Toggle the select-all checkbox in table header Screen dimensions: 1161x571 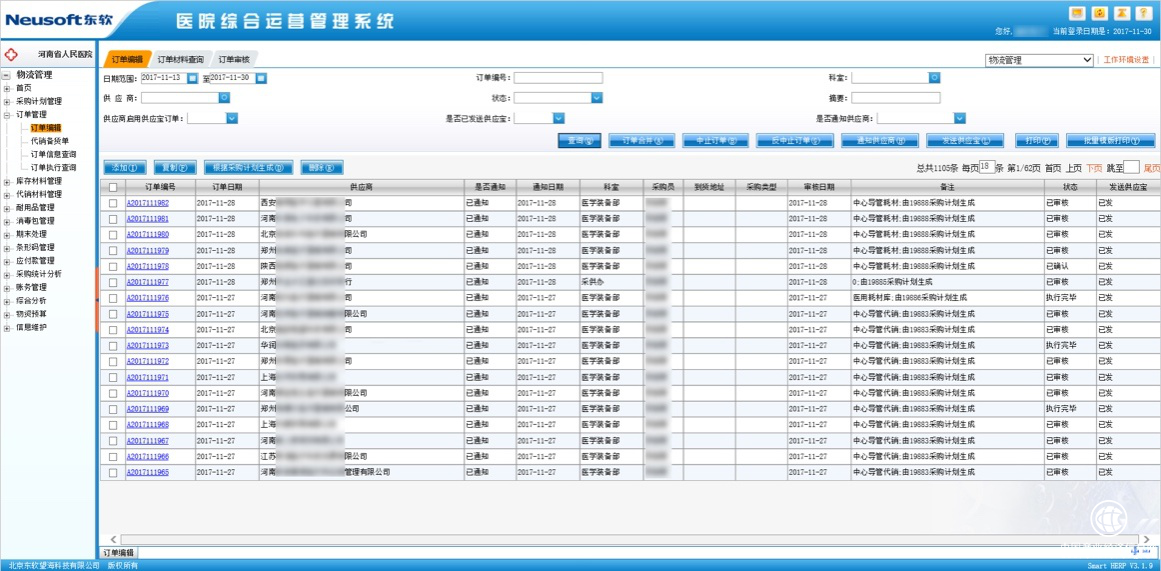tap(113, 187)
